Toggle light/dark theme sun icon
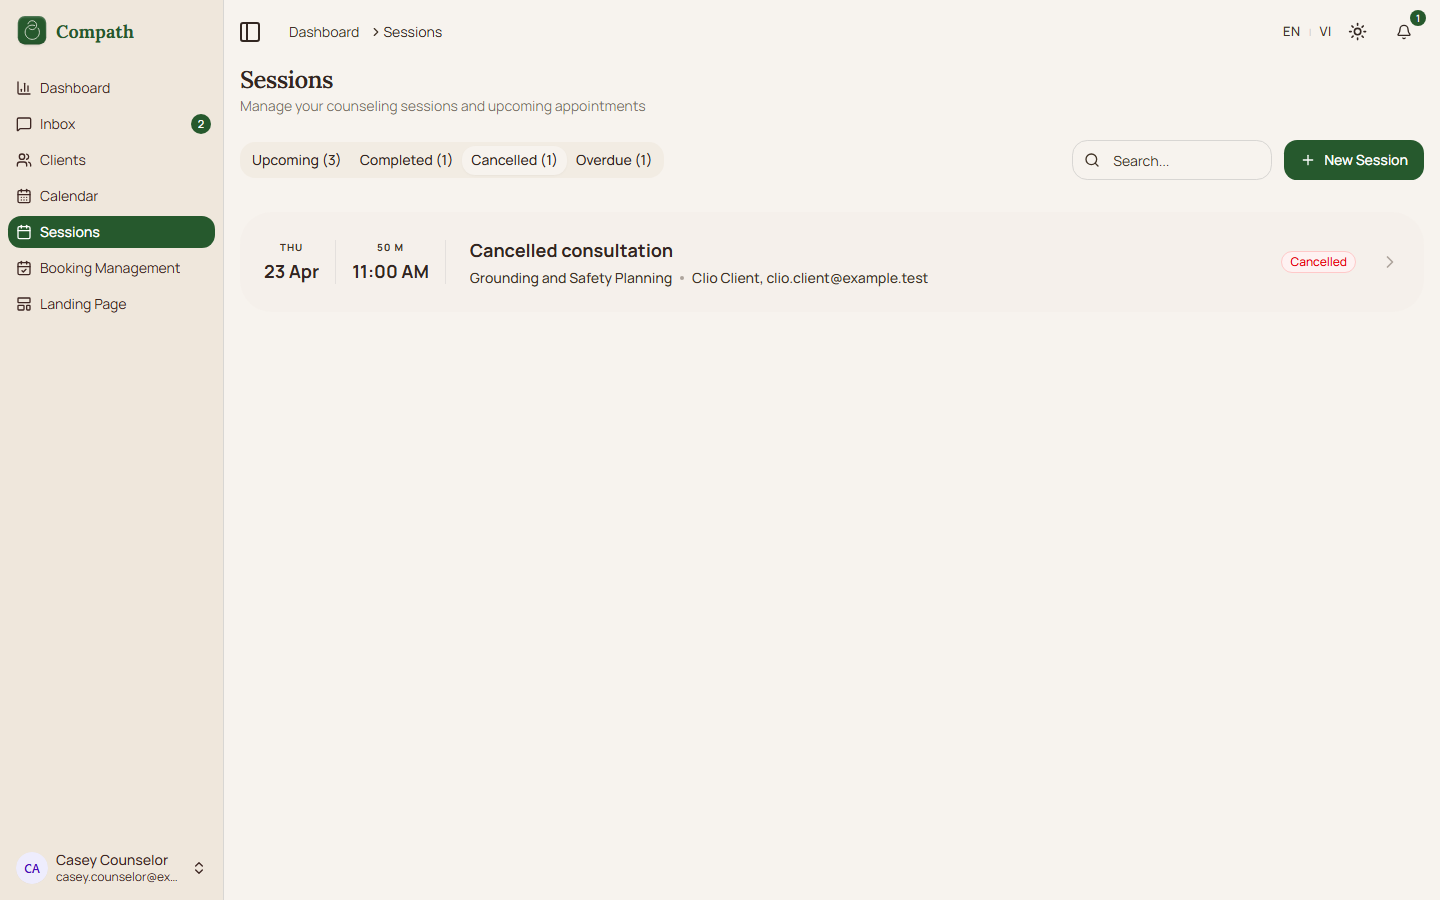The height and width of the screenshot is (900, 1440). click(x=1357, y=32)
